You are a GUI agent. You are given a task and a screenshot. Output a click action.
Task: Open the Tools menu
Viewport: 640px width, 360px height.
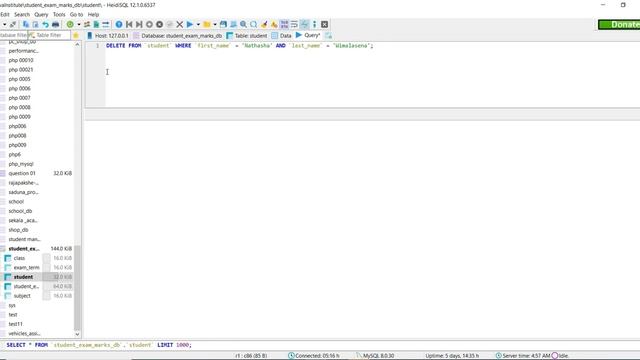[x=59, y=14]
